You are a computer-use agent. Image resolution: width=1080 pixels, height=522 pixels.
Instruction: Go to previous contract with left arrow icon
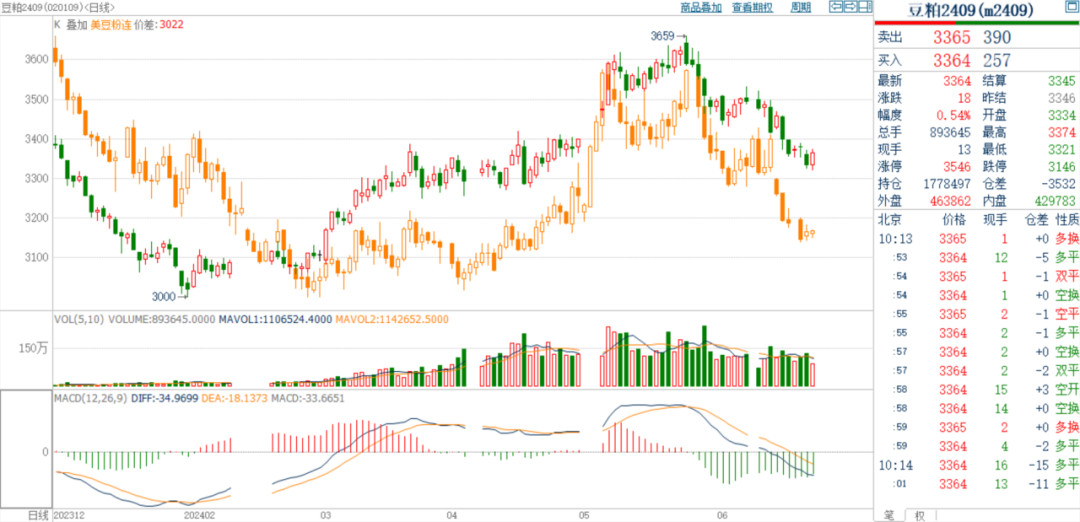(835, 8)
